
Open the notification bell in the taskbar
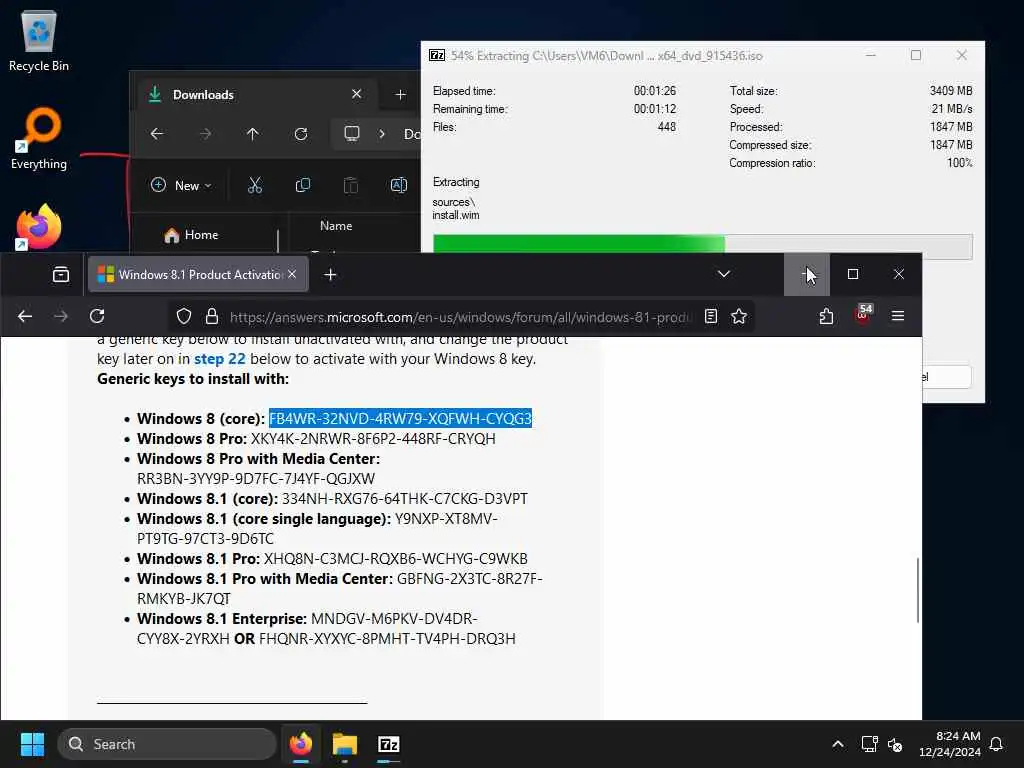tap(997, 744)
